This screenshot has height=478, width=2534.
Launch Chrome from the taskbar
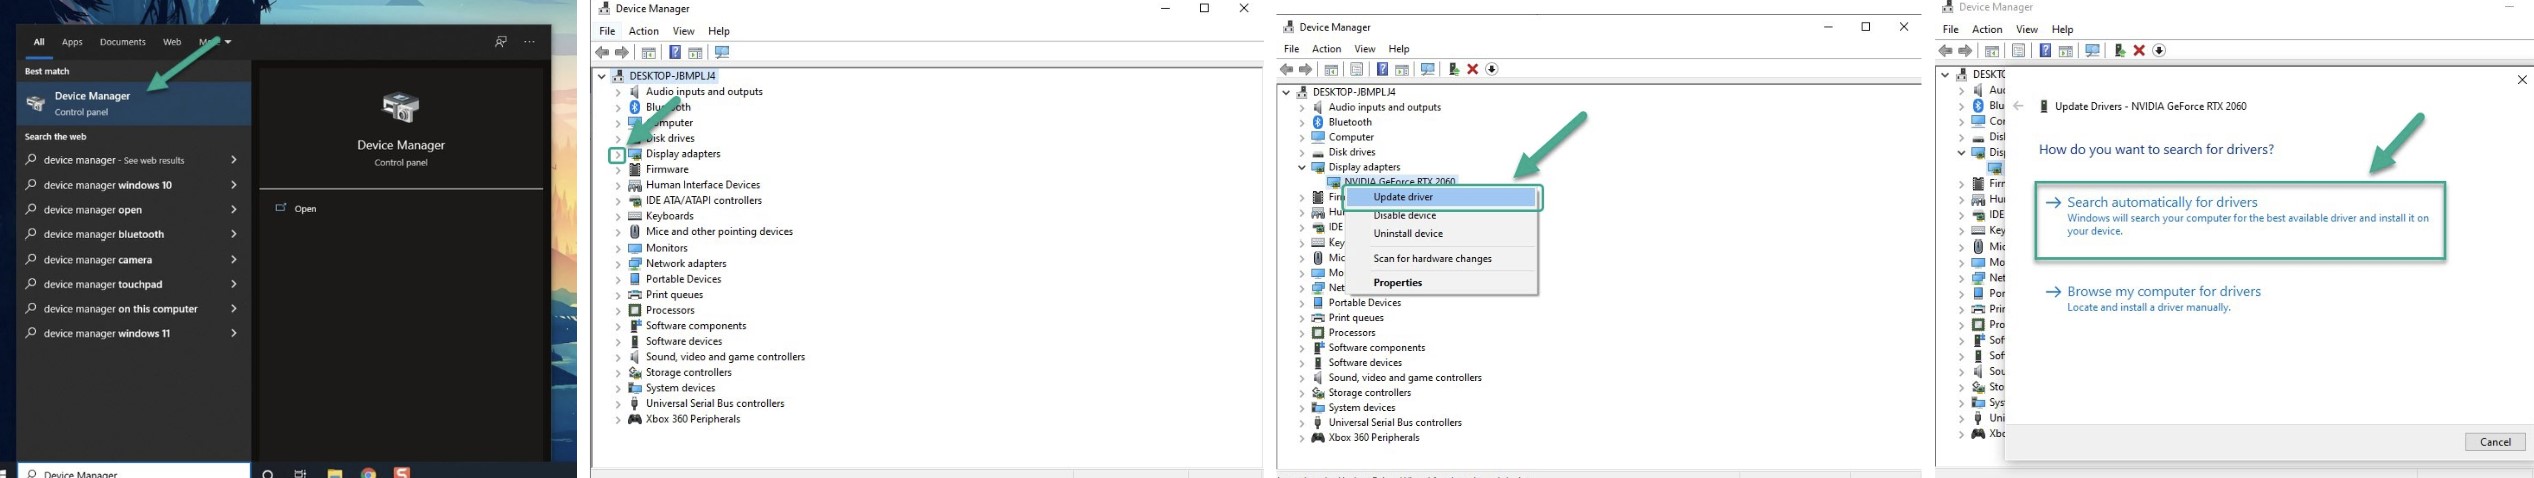click(x=368, y=473)
